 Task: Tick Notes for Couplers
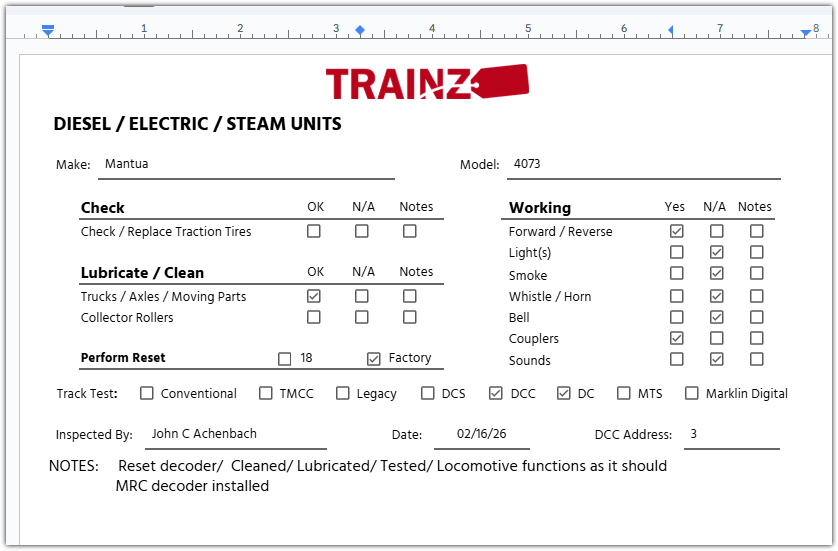[757, 338]
